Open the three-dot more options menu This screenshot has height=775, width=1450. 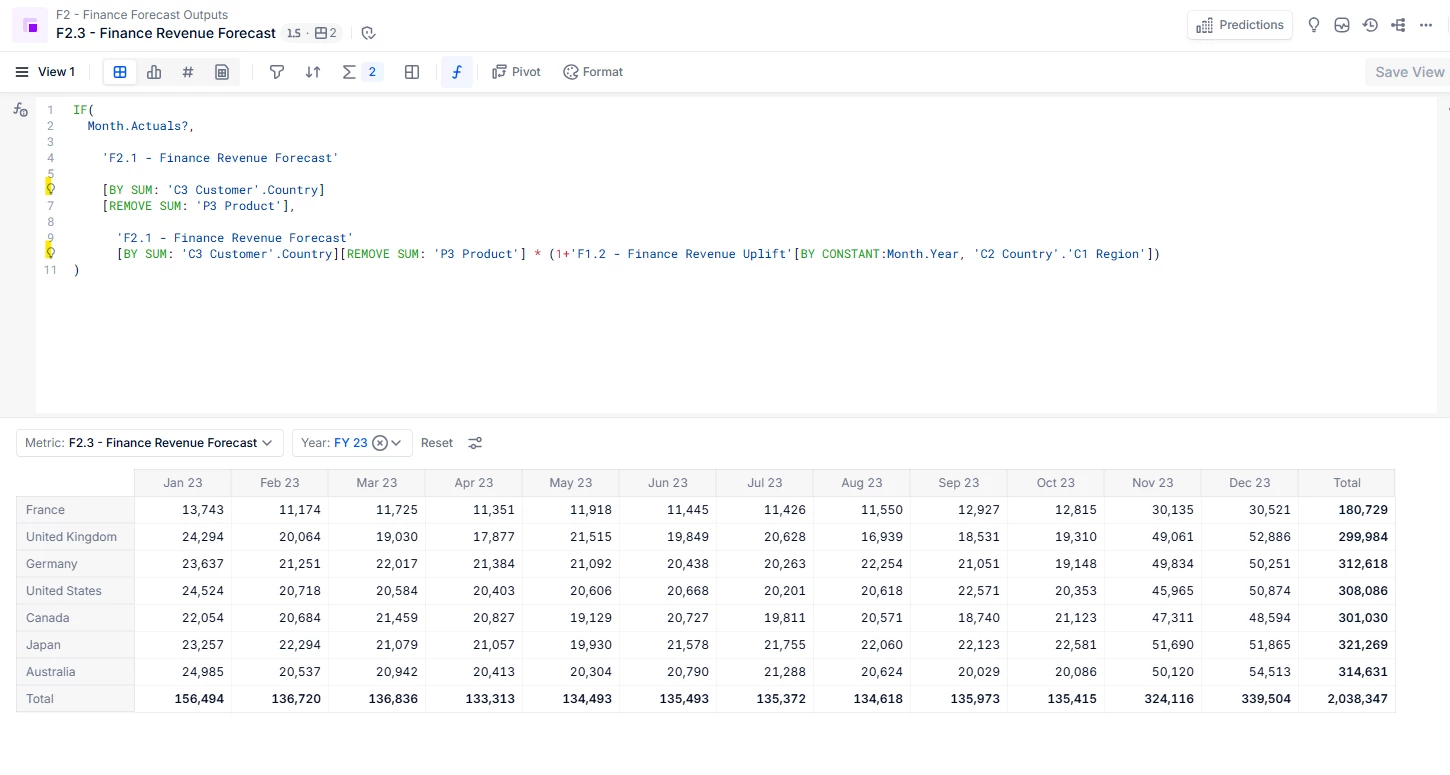(1426, 25)
